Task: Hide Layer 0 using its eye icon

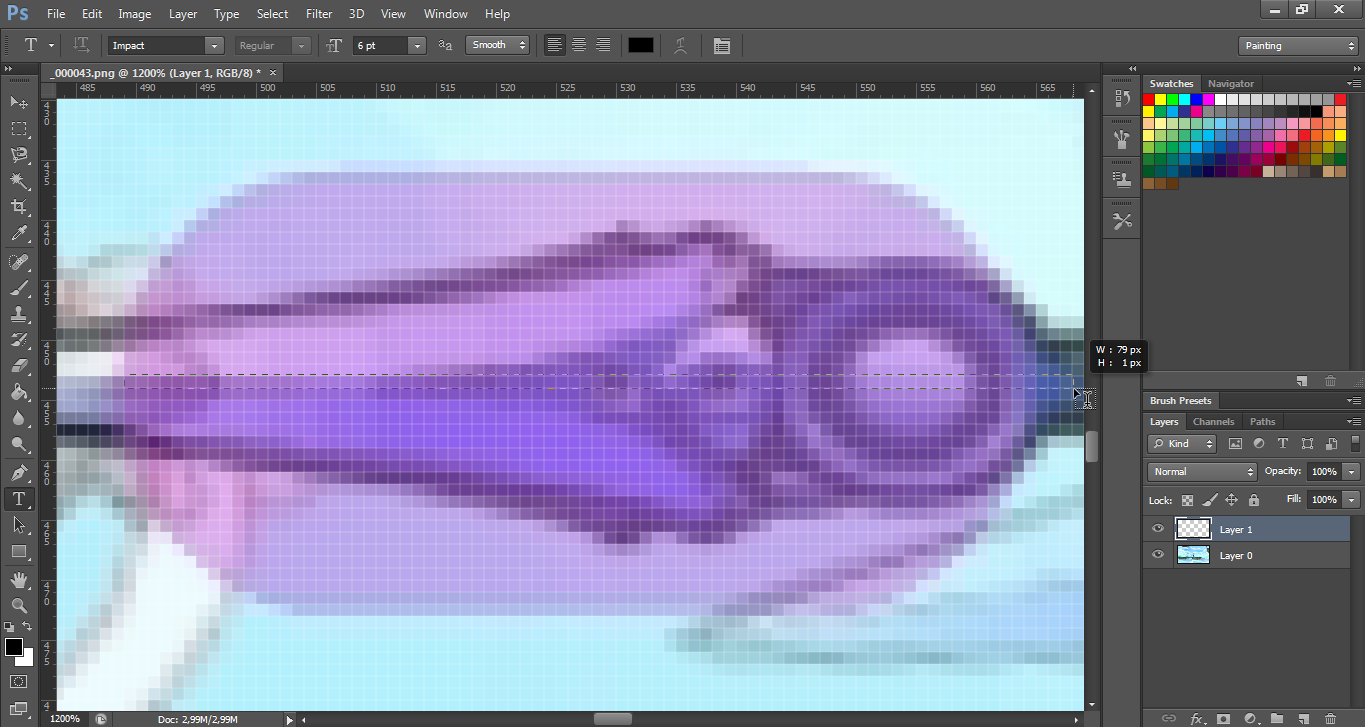Action: pyautogui.click(x=1158, y=555)
